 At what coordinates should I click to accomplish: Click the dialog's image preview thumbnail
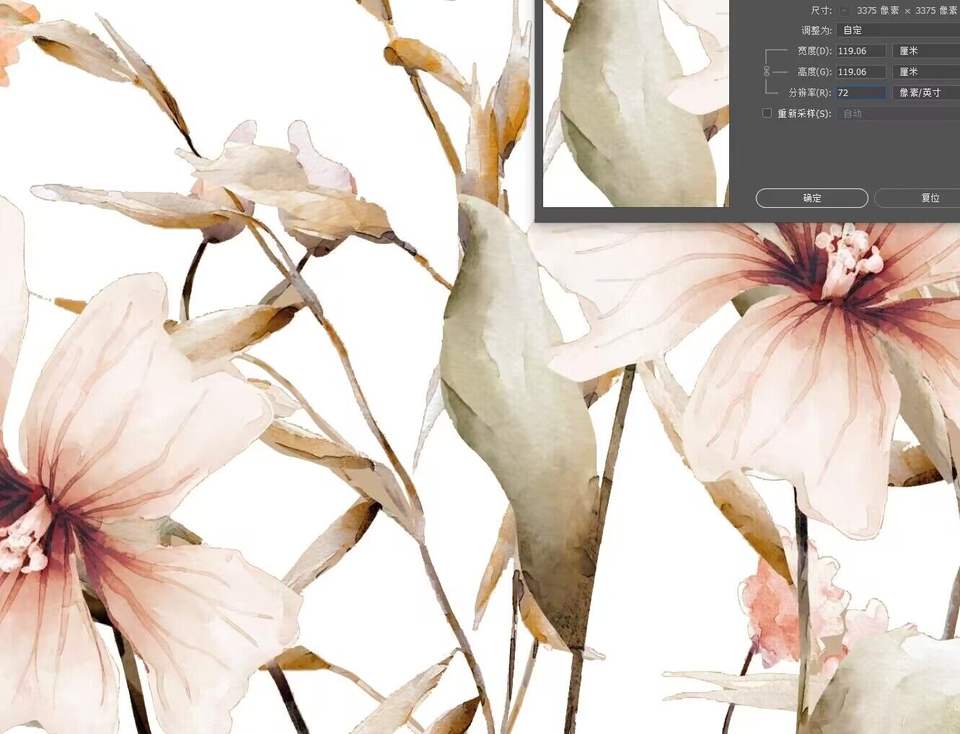coord(636,103)
